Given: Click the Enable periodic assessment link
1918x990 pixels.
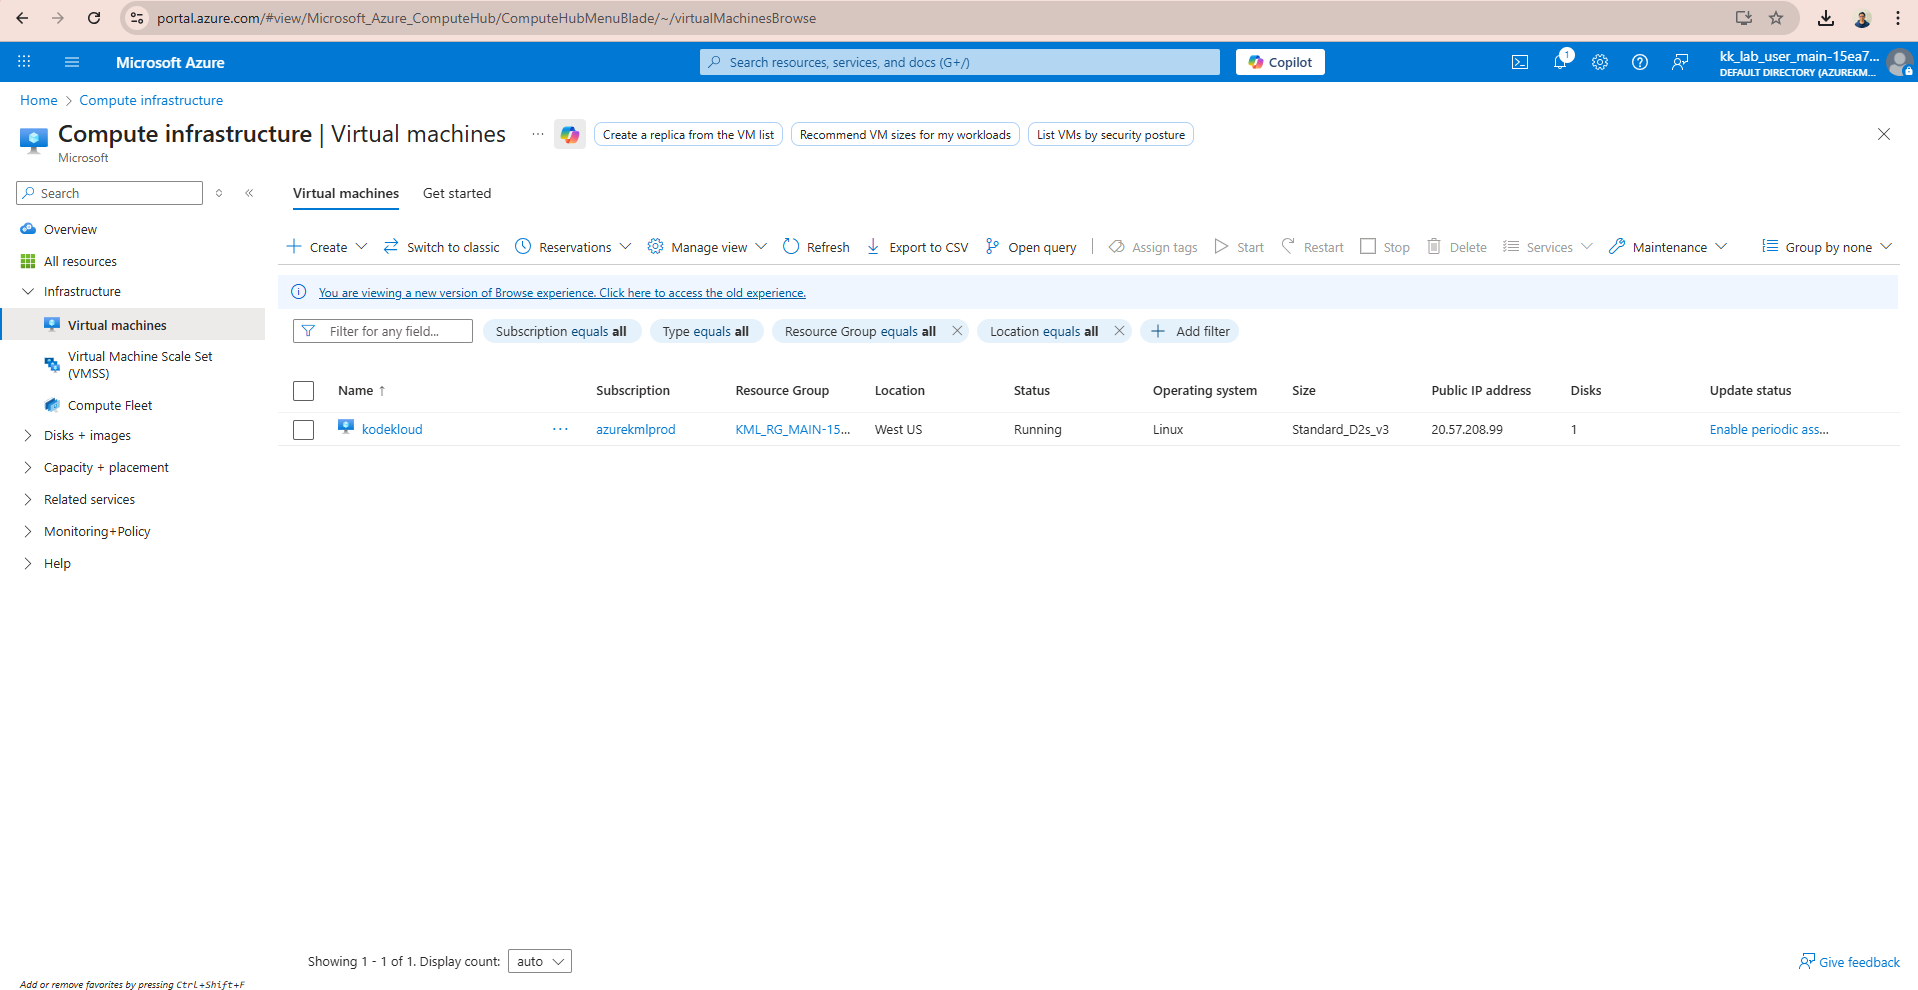Looking at the screenshot, I should click(x=1769, y=429).
